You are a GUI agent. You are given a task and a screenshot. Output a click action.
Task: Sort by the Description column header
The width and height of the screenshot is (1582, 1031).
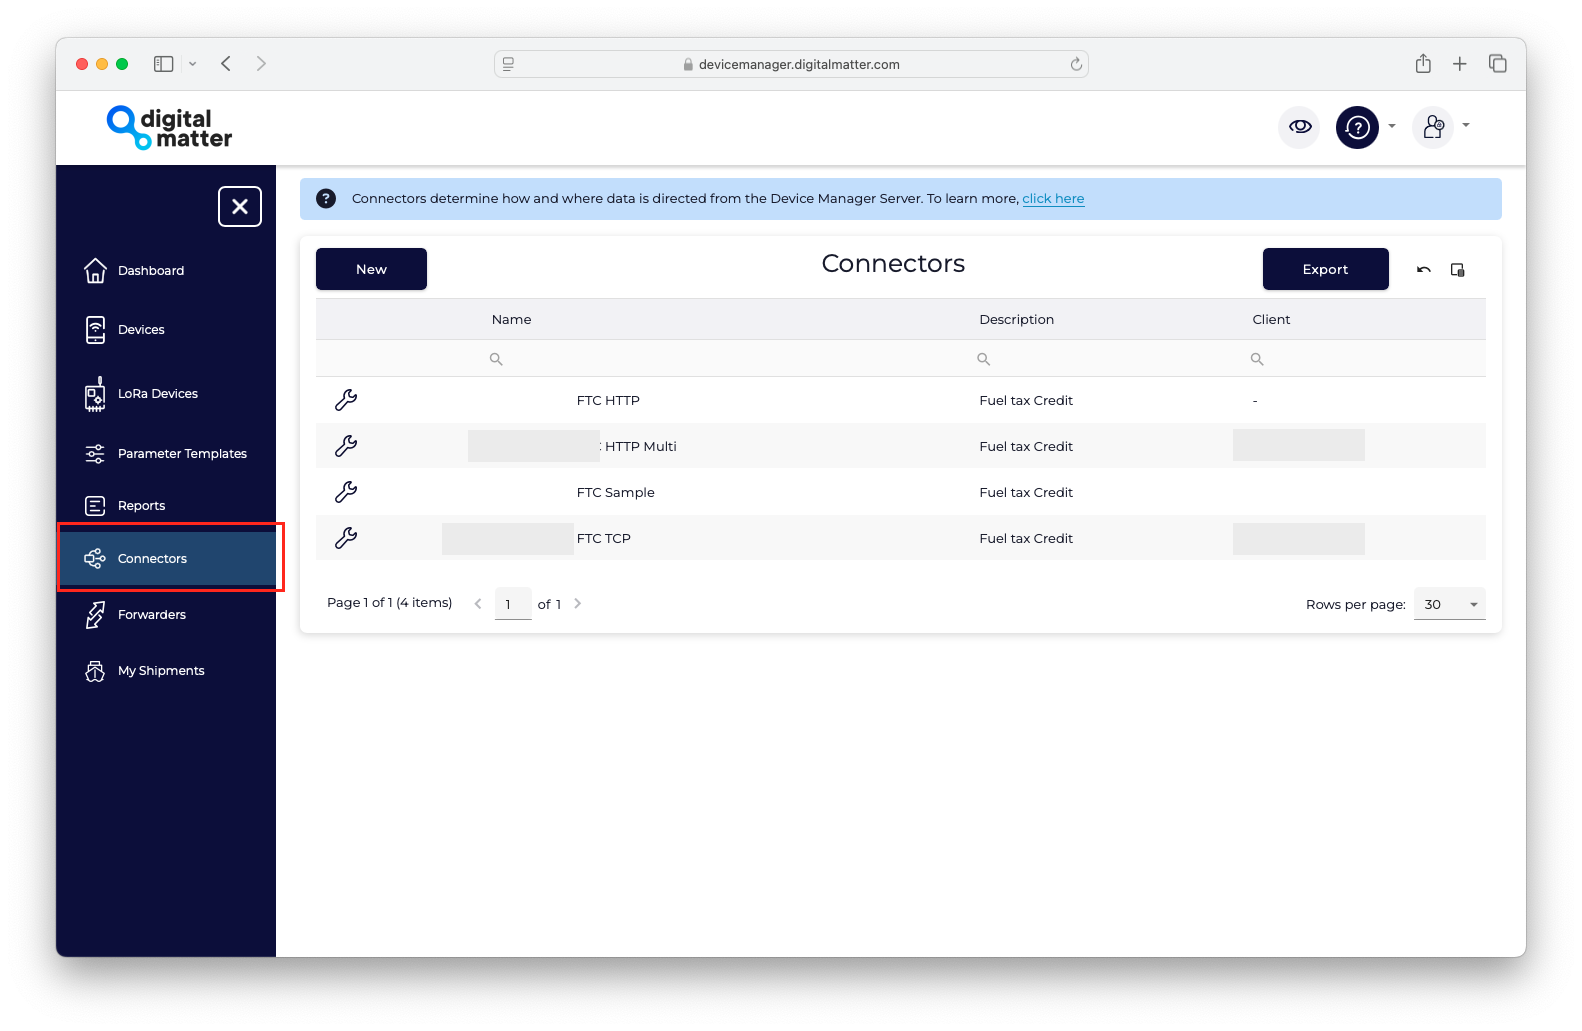1016,320
